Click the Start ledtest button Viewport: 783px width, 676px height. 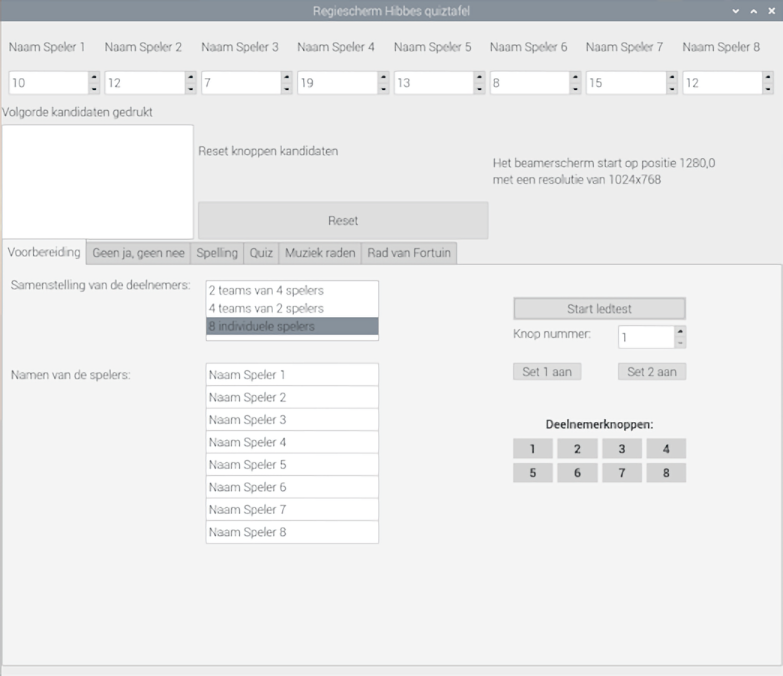click(x=599, y=308)
